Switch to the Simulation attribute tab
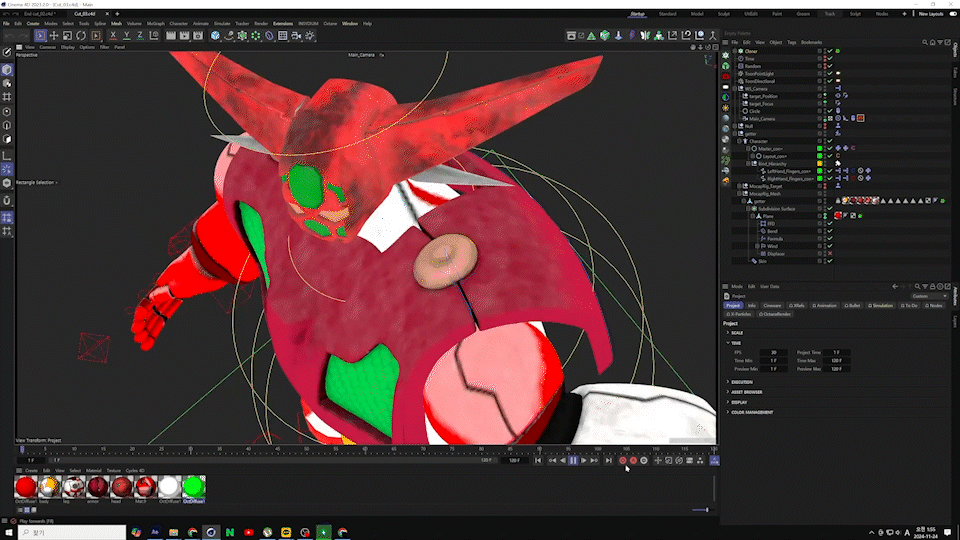Viewport: 960px width, 540px height. click(x=880, y=306)
